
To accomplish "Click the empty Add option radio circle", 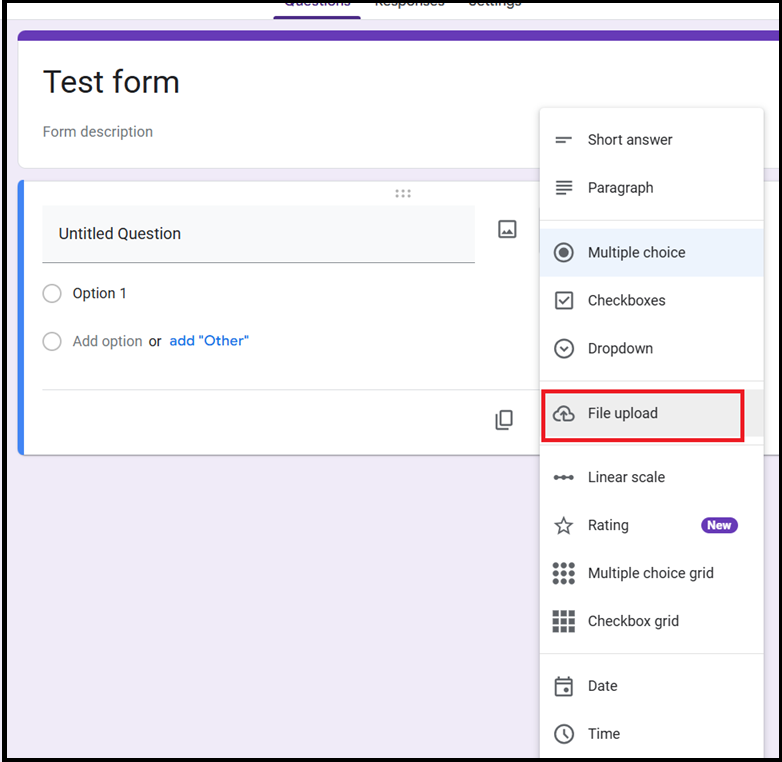I will pos(52,342).
